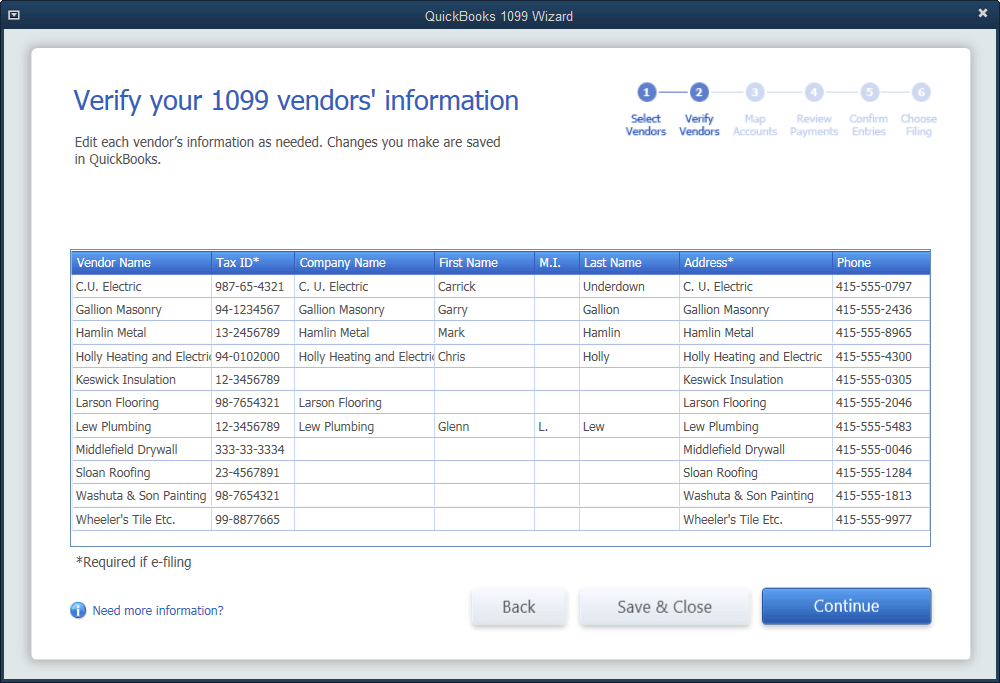The height and width of the screenshot is (683, 1000).
Task: Select tax ID 94-1234567 cell
Action: click(x=253, y=309)
